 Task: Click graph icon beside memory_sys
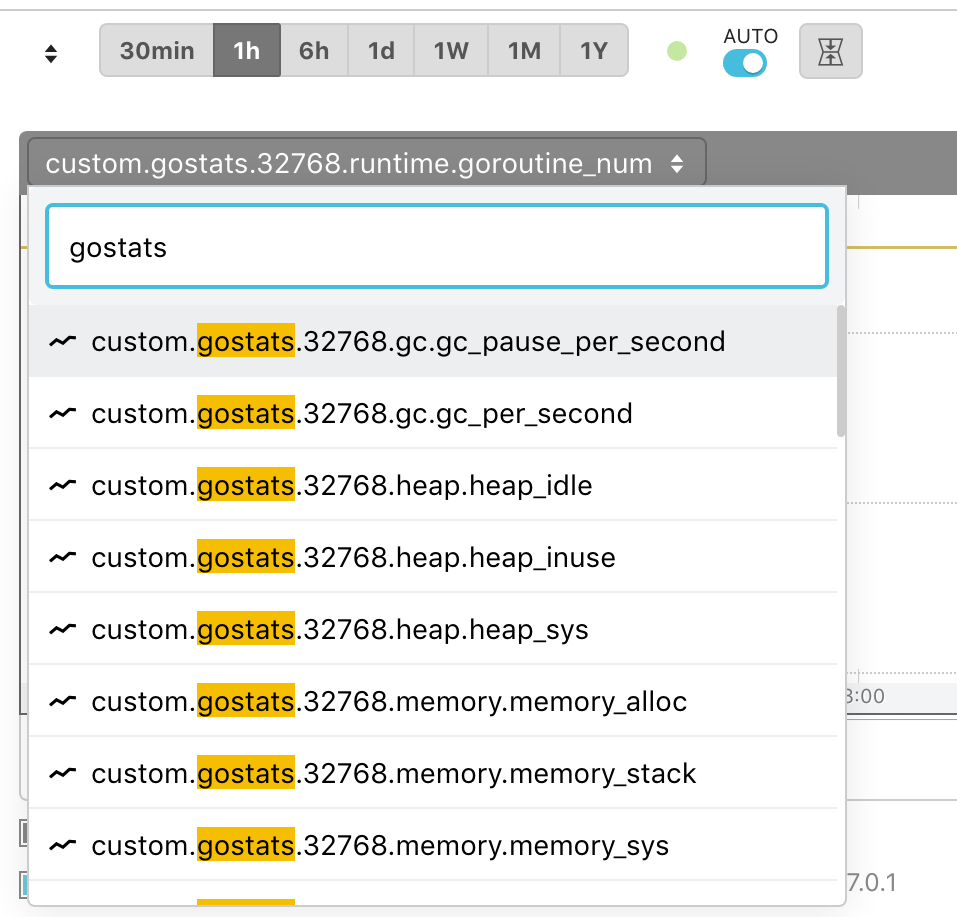63,846
